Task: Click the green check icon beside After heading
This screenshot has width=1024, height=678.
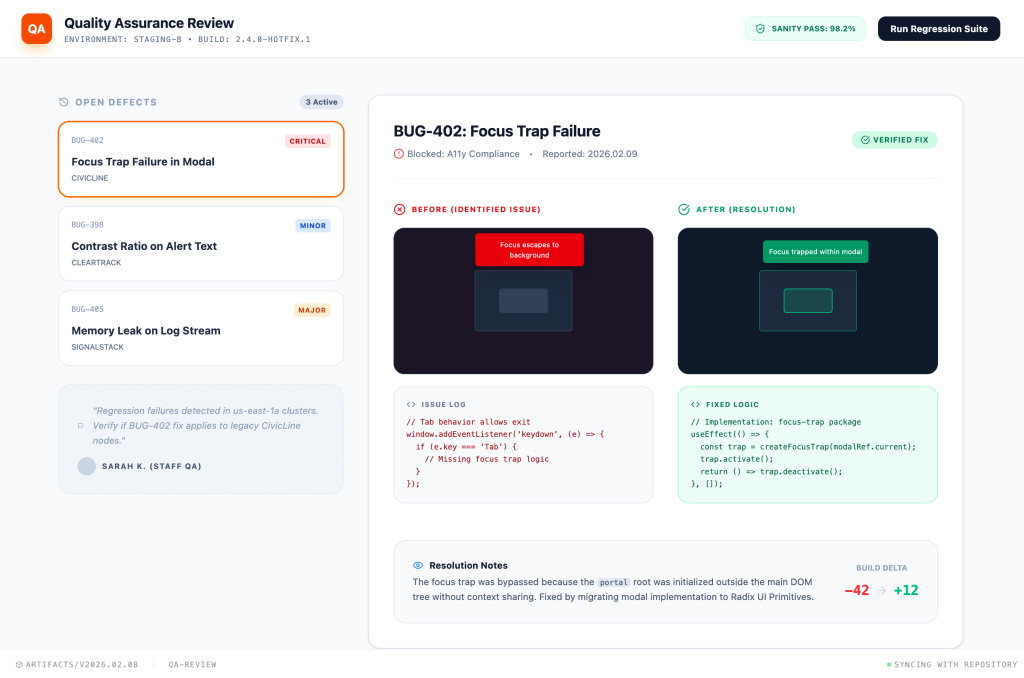Action: (684, 210)
